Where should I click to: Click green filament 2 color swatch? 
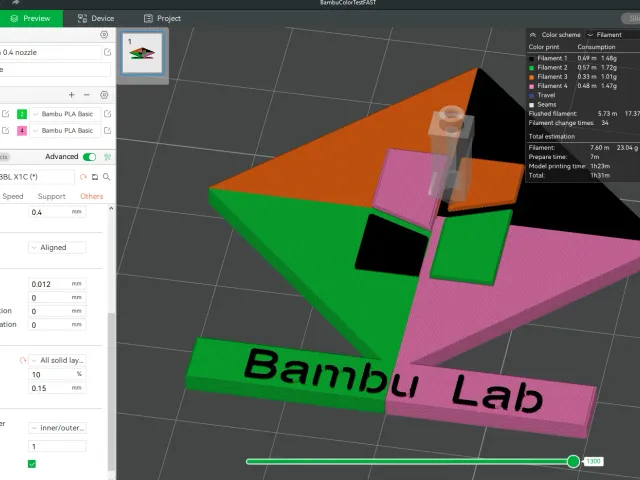point(22,114)
